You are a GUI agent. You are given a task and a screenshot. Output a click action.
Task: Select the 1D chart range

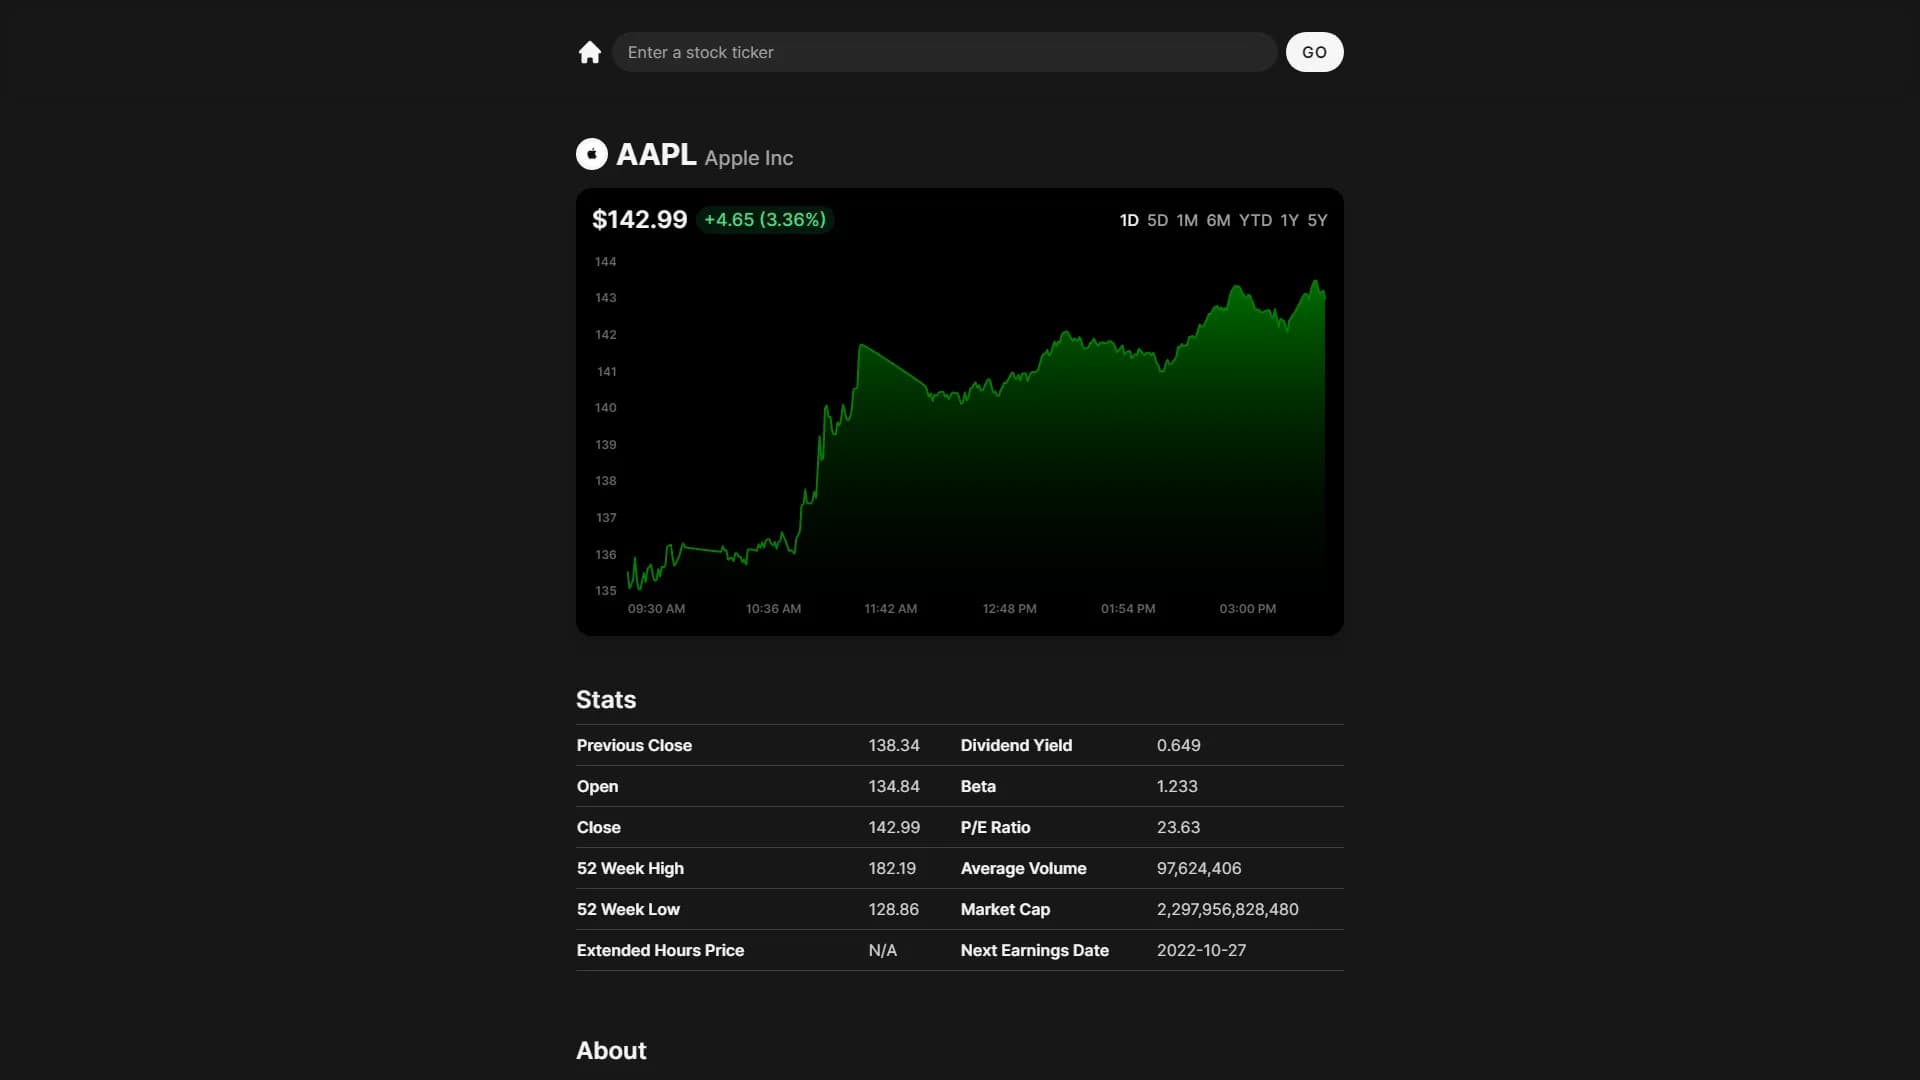1129,220
